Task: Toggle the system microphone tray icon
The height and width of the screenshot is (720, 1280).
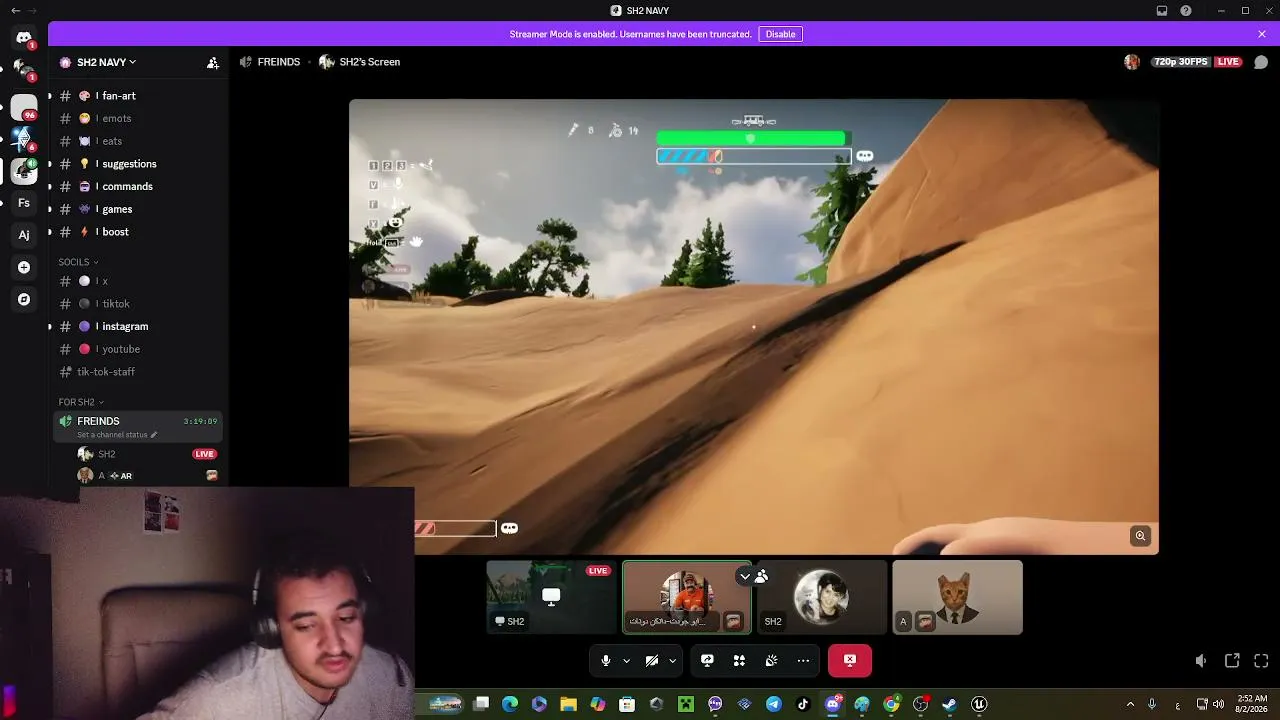Action: click(x=1152, y=704)
